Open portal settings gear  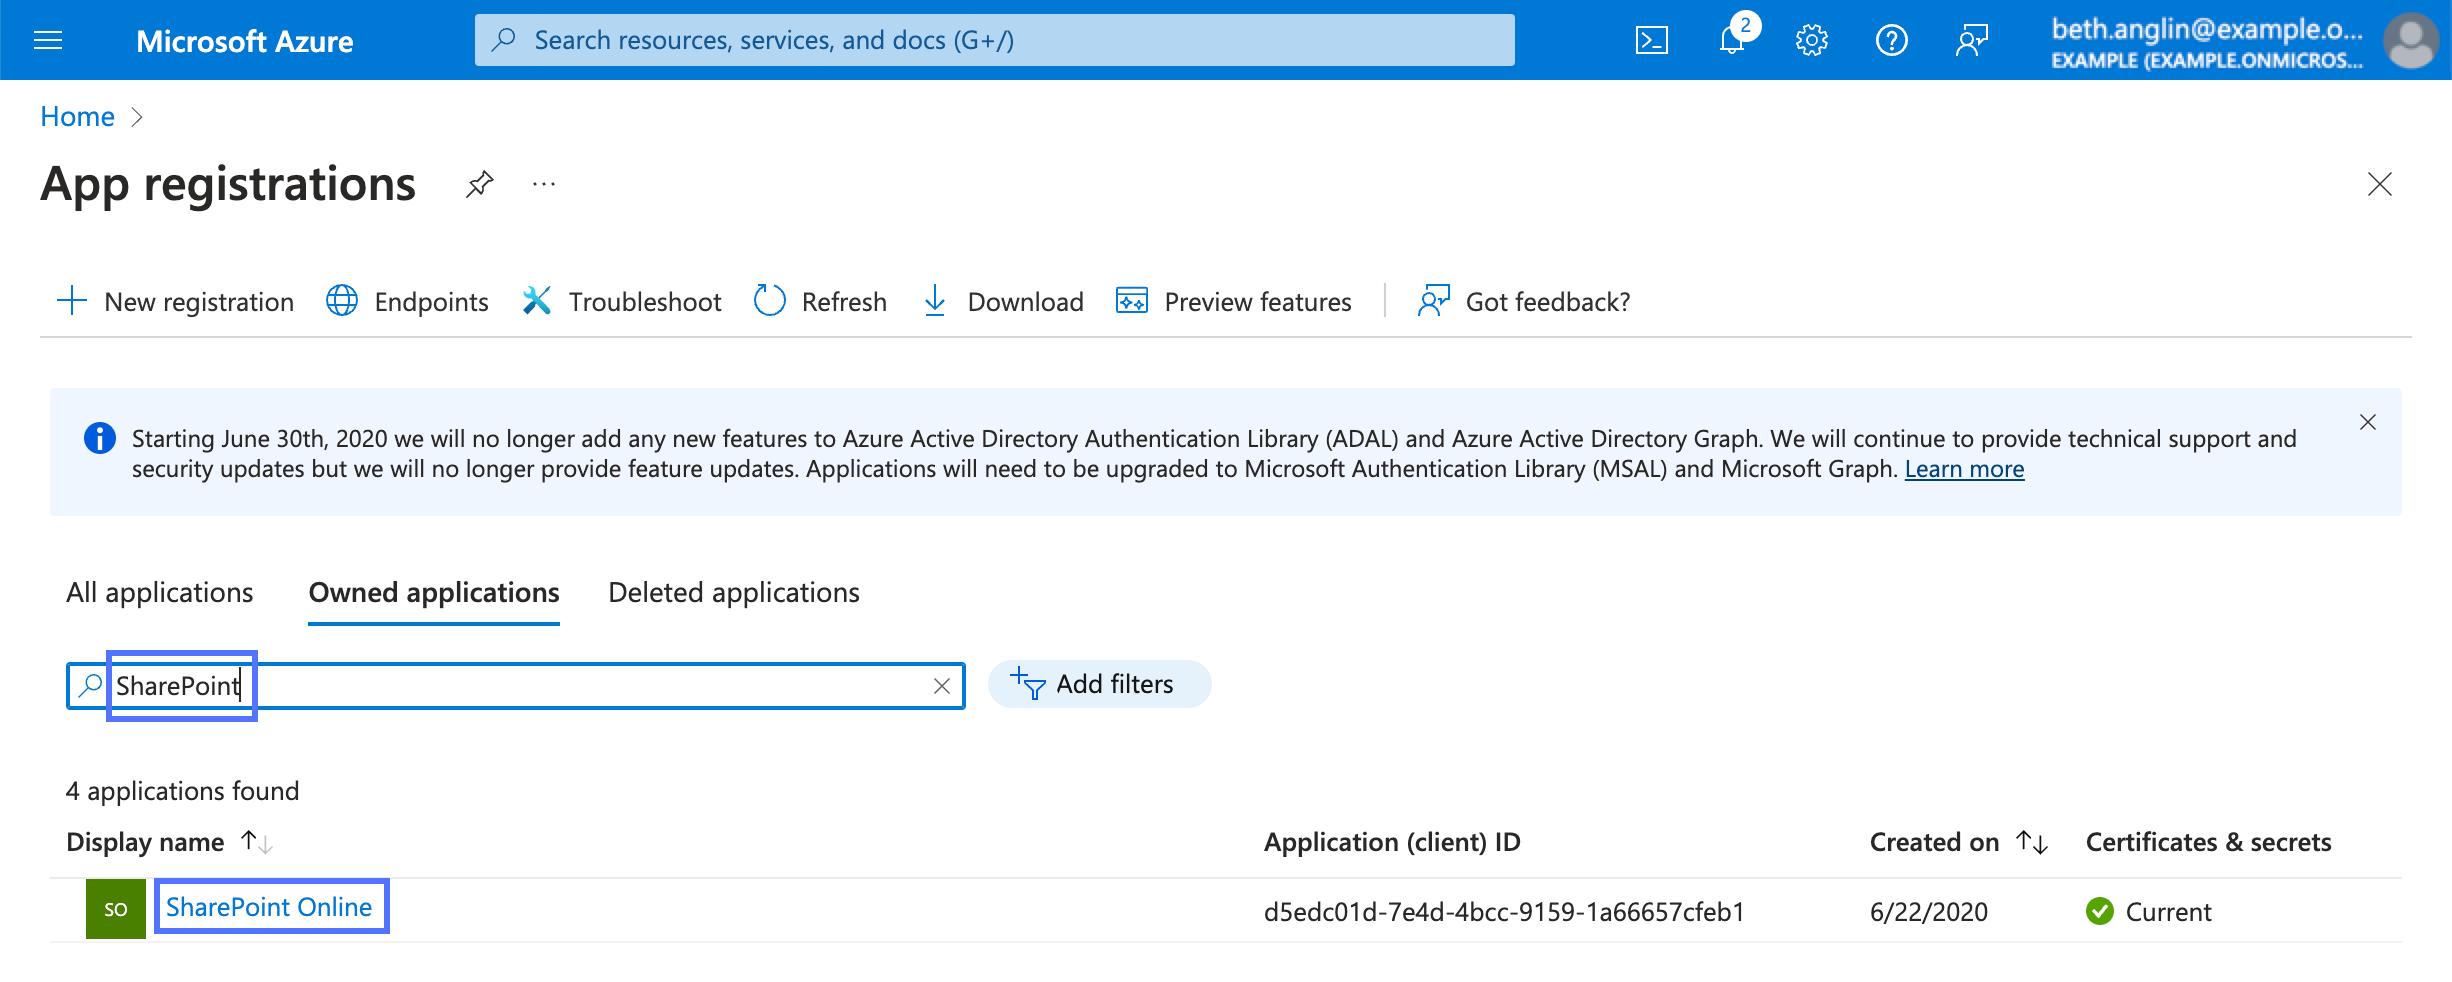[1811, 40]
